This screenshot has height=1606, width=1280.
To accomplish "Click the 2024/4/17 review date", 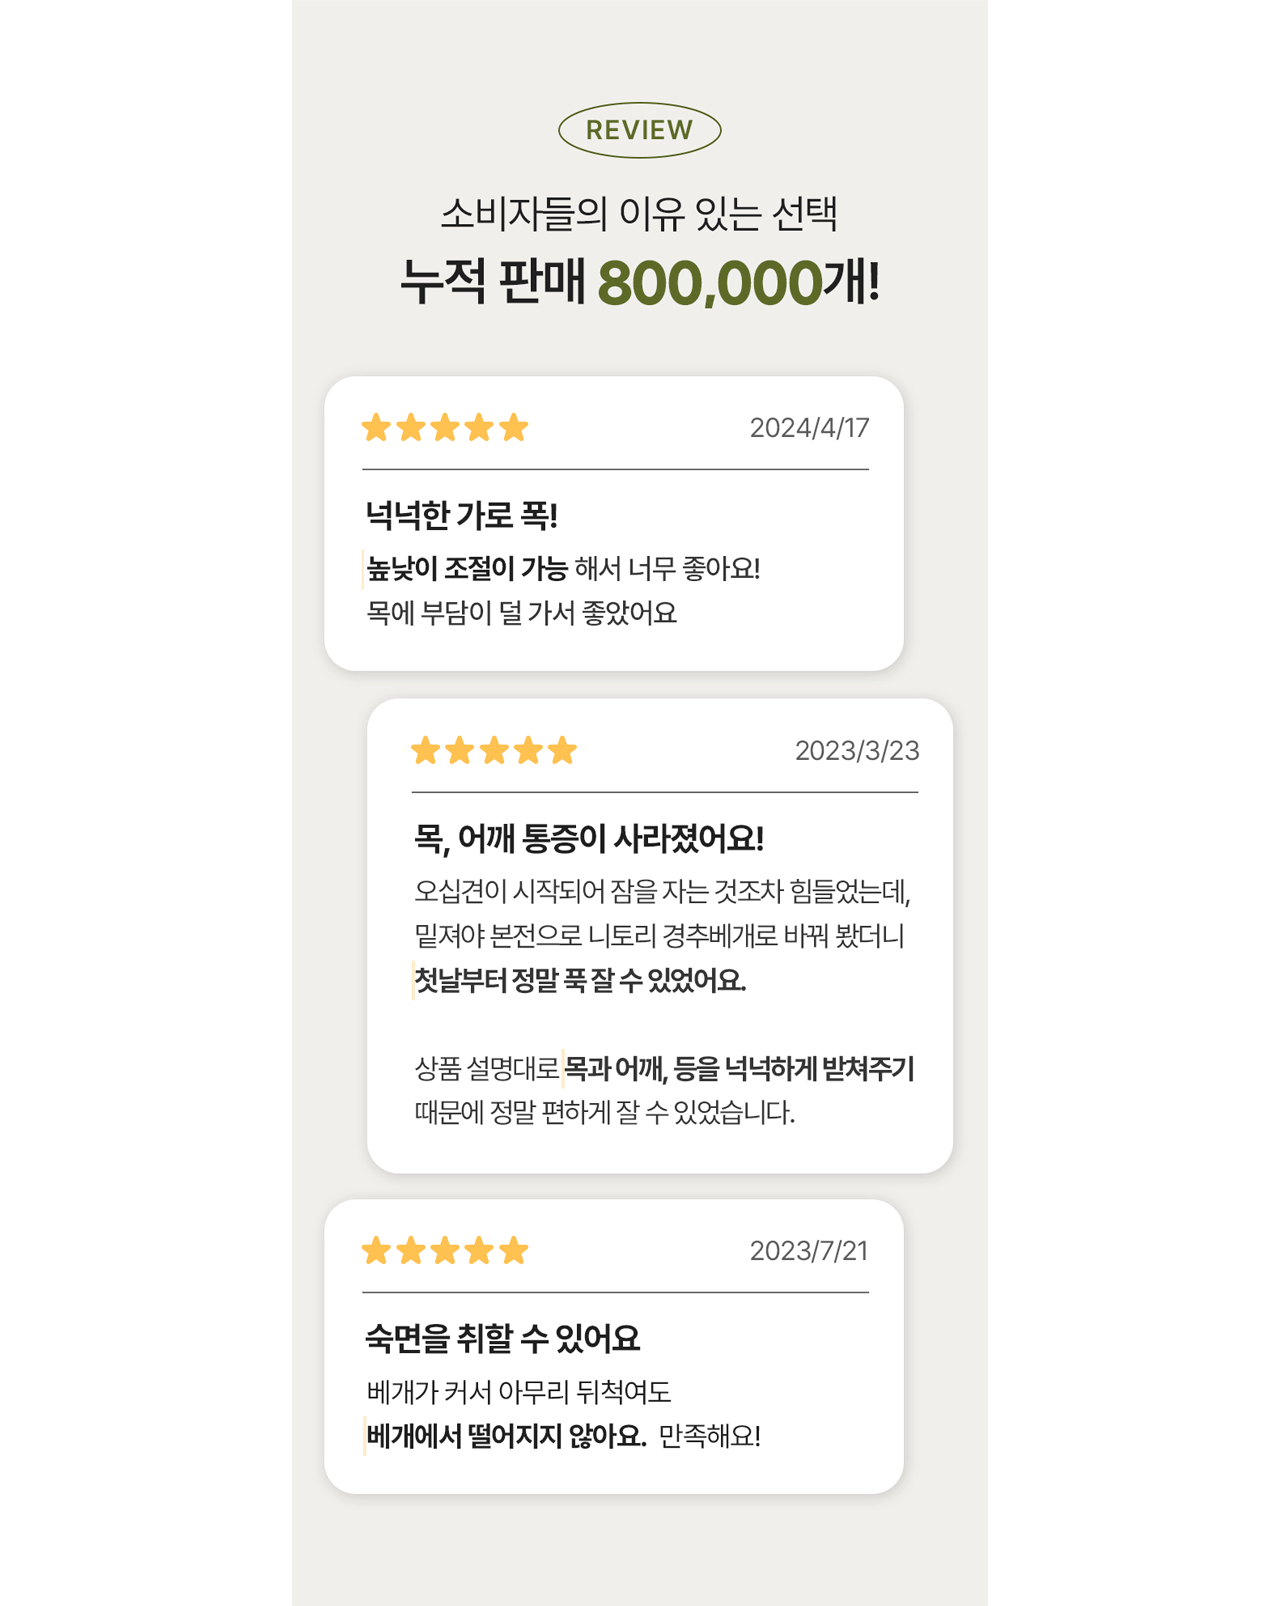I will pos(809,428).
